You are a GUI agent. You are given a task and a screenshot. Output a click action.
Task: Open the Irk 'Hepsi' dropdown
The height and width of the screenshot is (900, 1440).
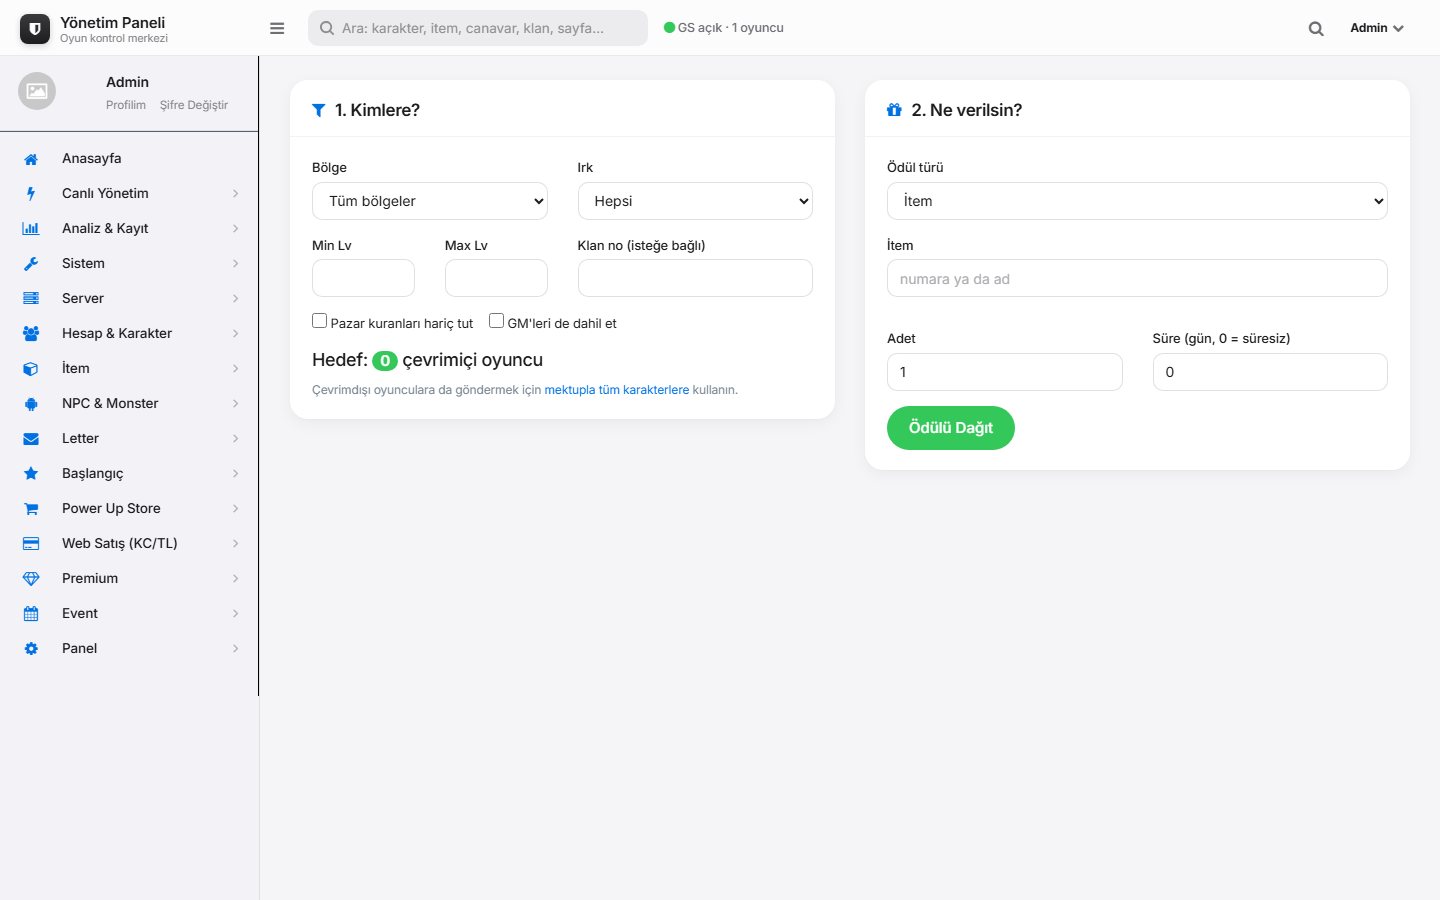point(695,201)
